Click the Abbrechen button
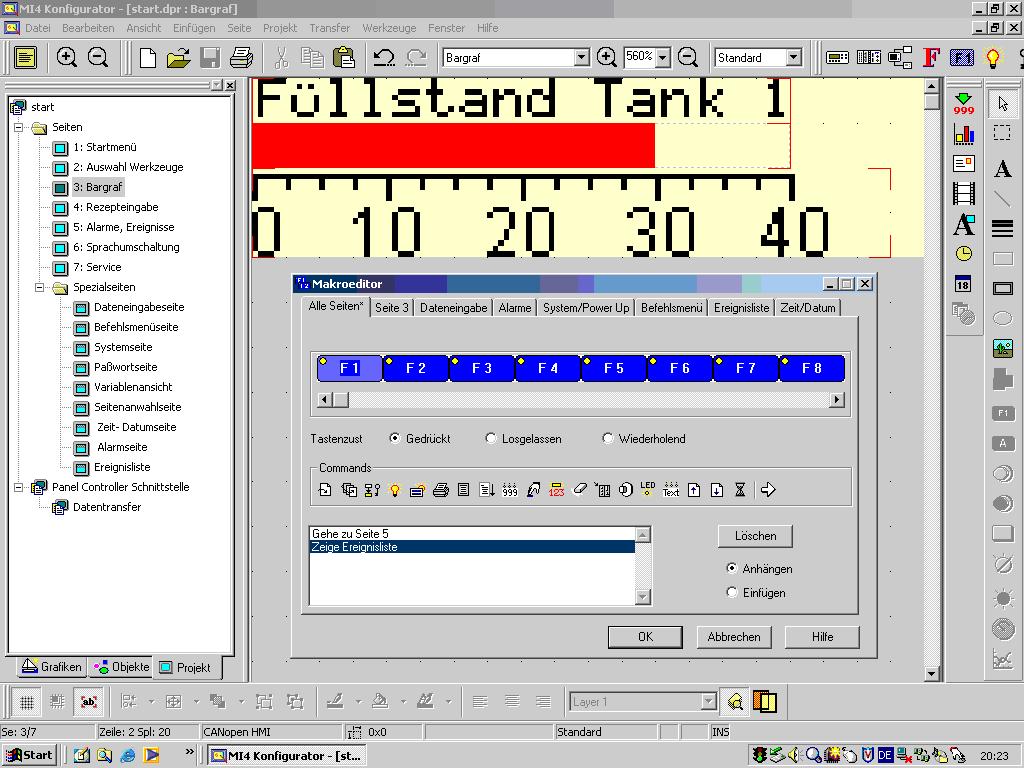The width and height of the screenshot is (1024, 768). [x=734, y=637]
